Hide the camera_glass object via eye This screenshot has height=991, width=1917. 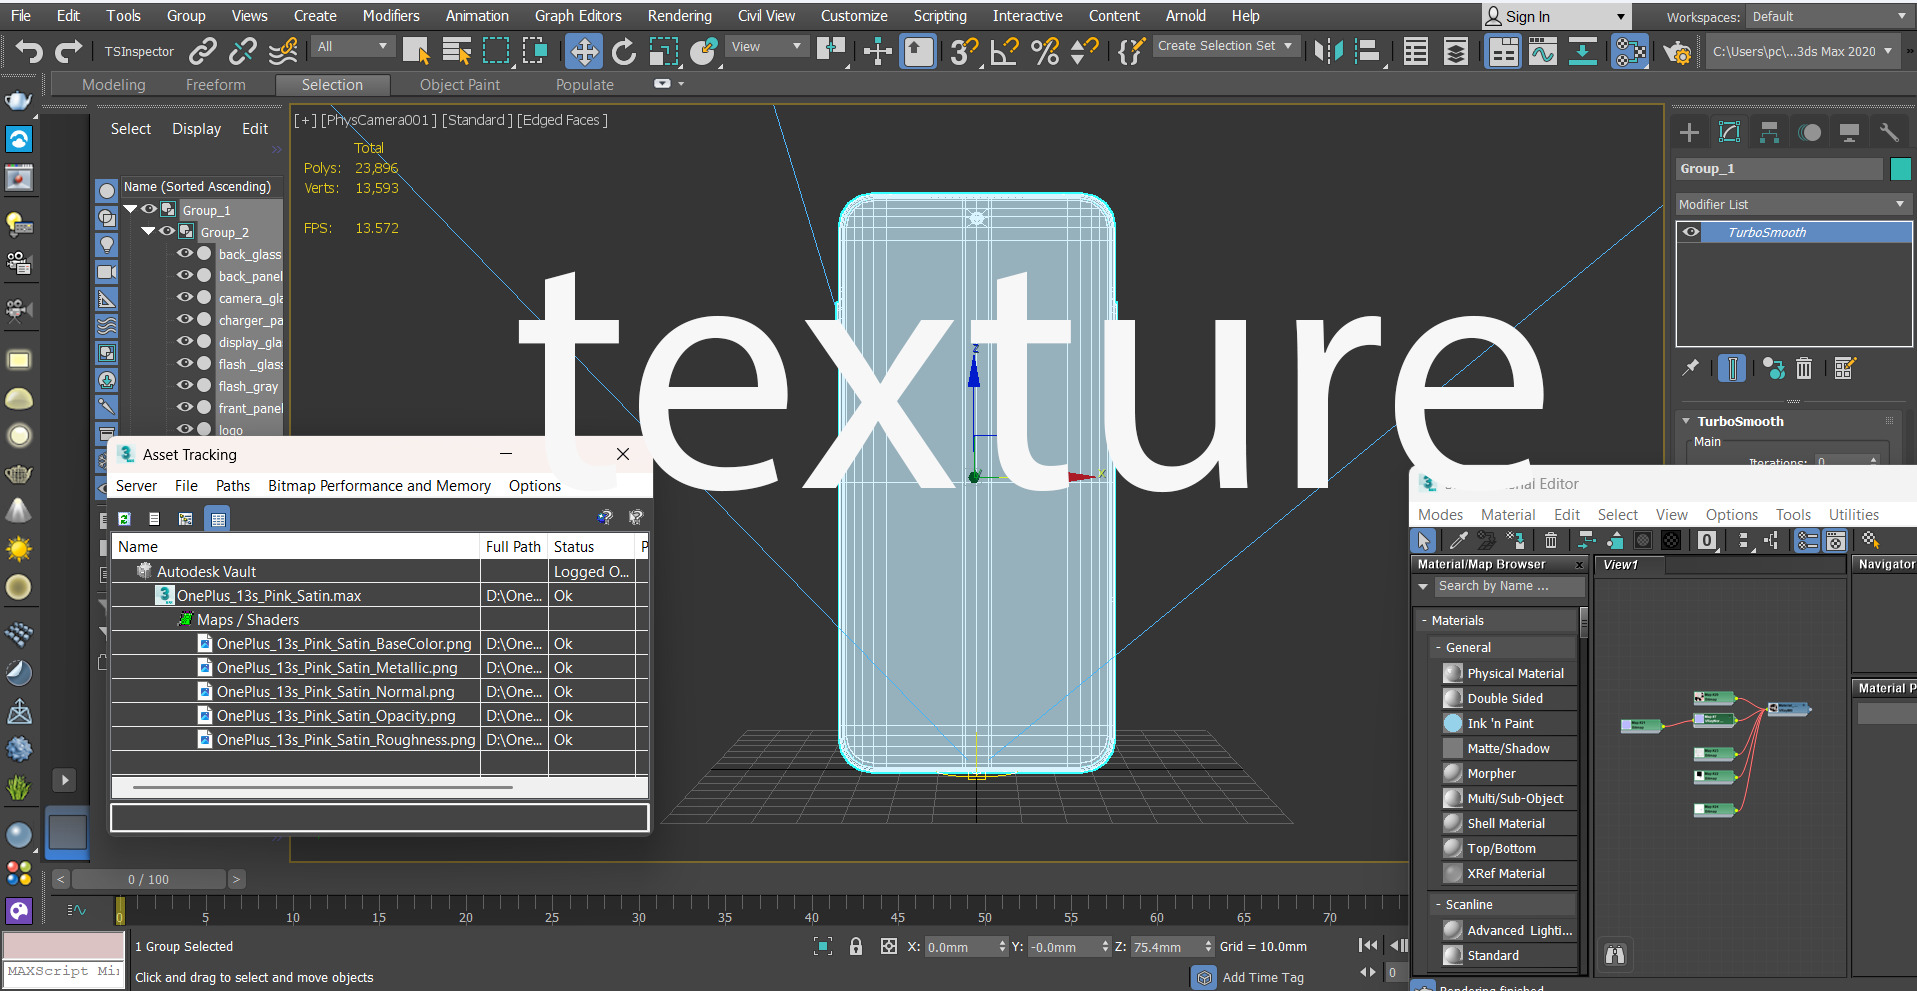(185, 297)
